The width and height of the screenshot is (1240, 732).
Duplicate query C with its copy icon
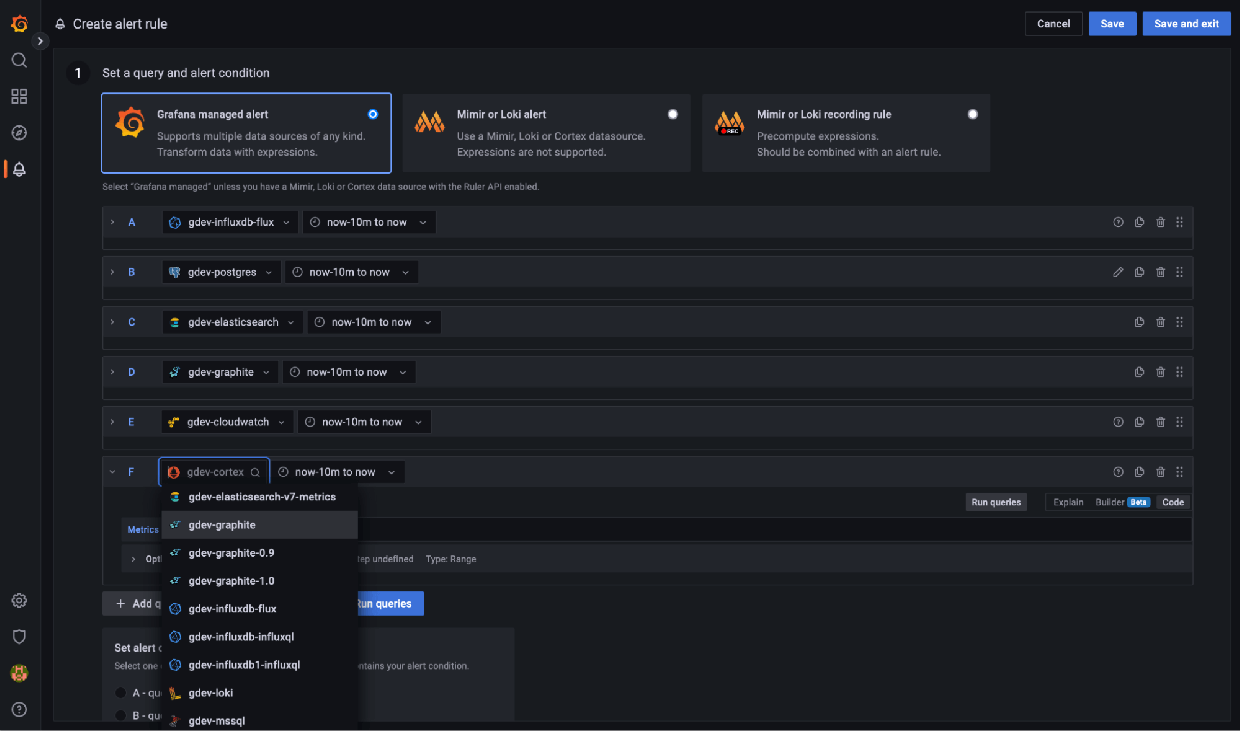pyautogui.click(x=1139, y=321)
